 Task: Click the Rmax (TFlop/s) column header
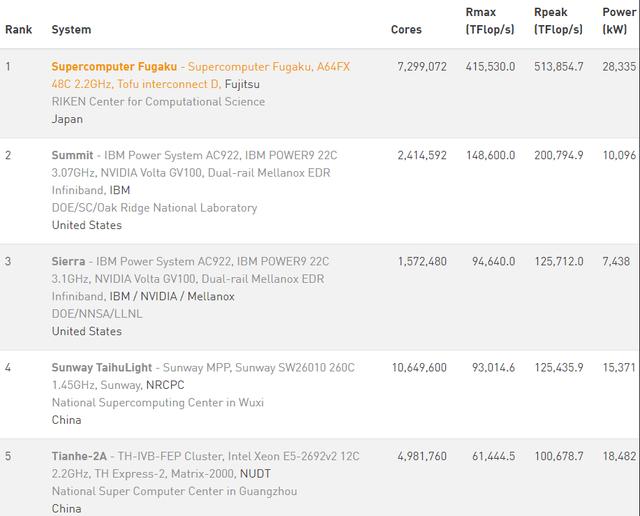click(490, 21)
